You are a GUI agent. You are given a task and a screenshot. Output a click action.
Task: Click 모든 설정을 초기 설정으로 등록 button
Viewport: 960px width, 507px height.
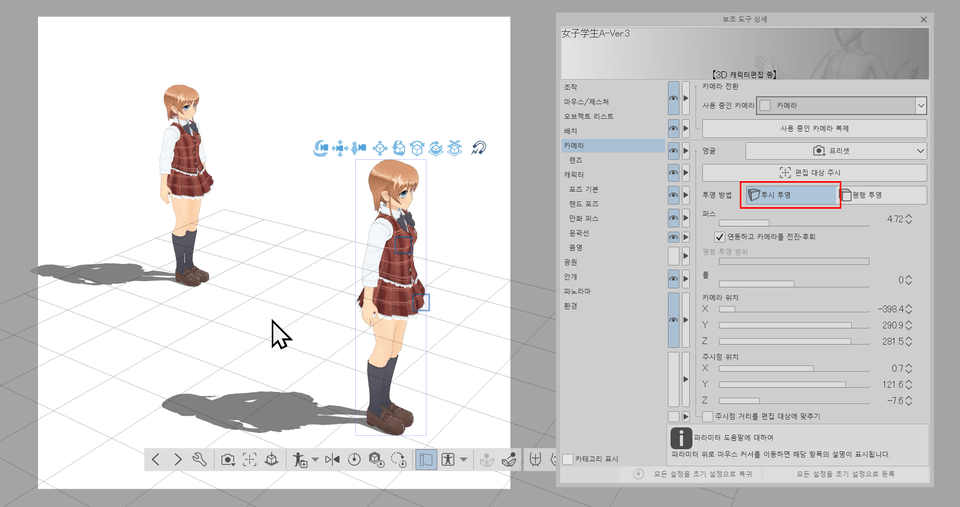tap(845, 474)
